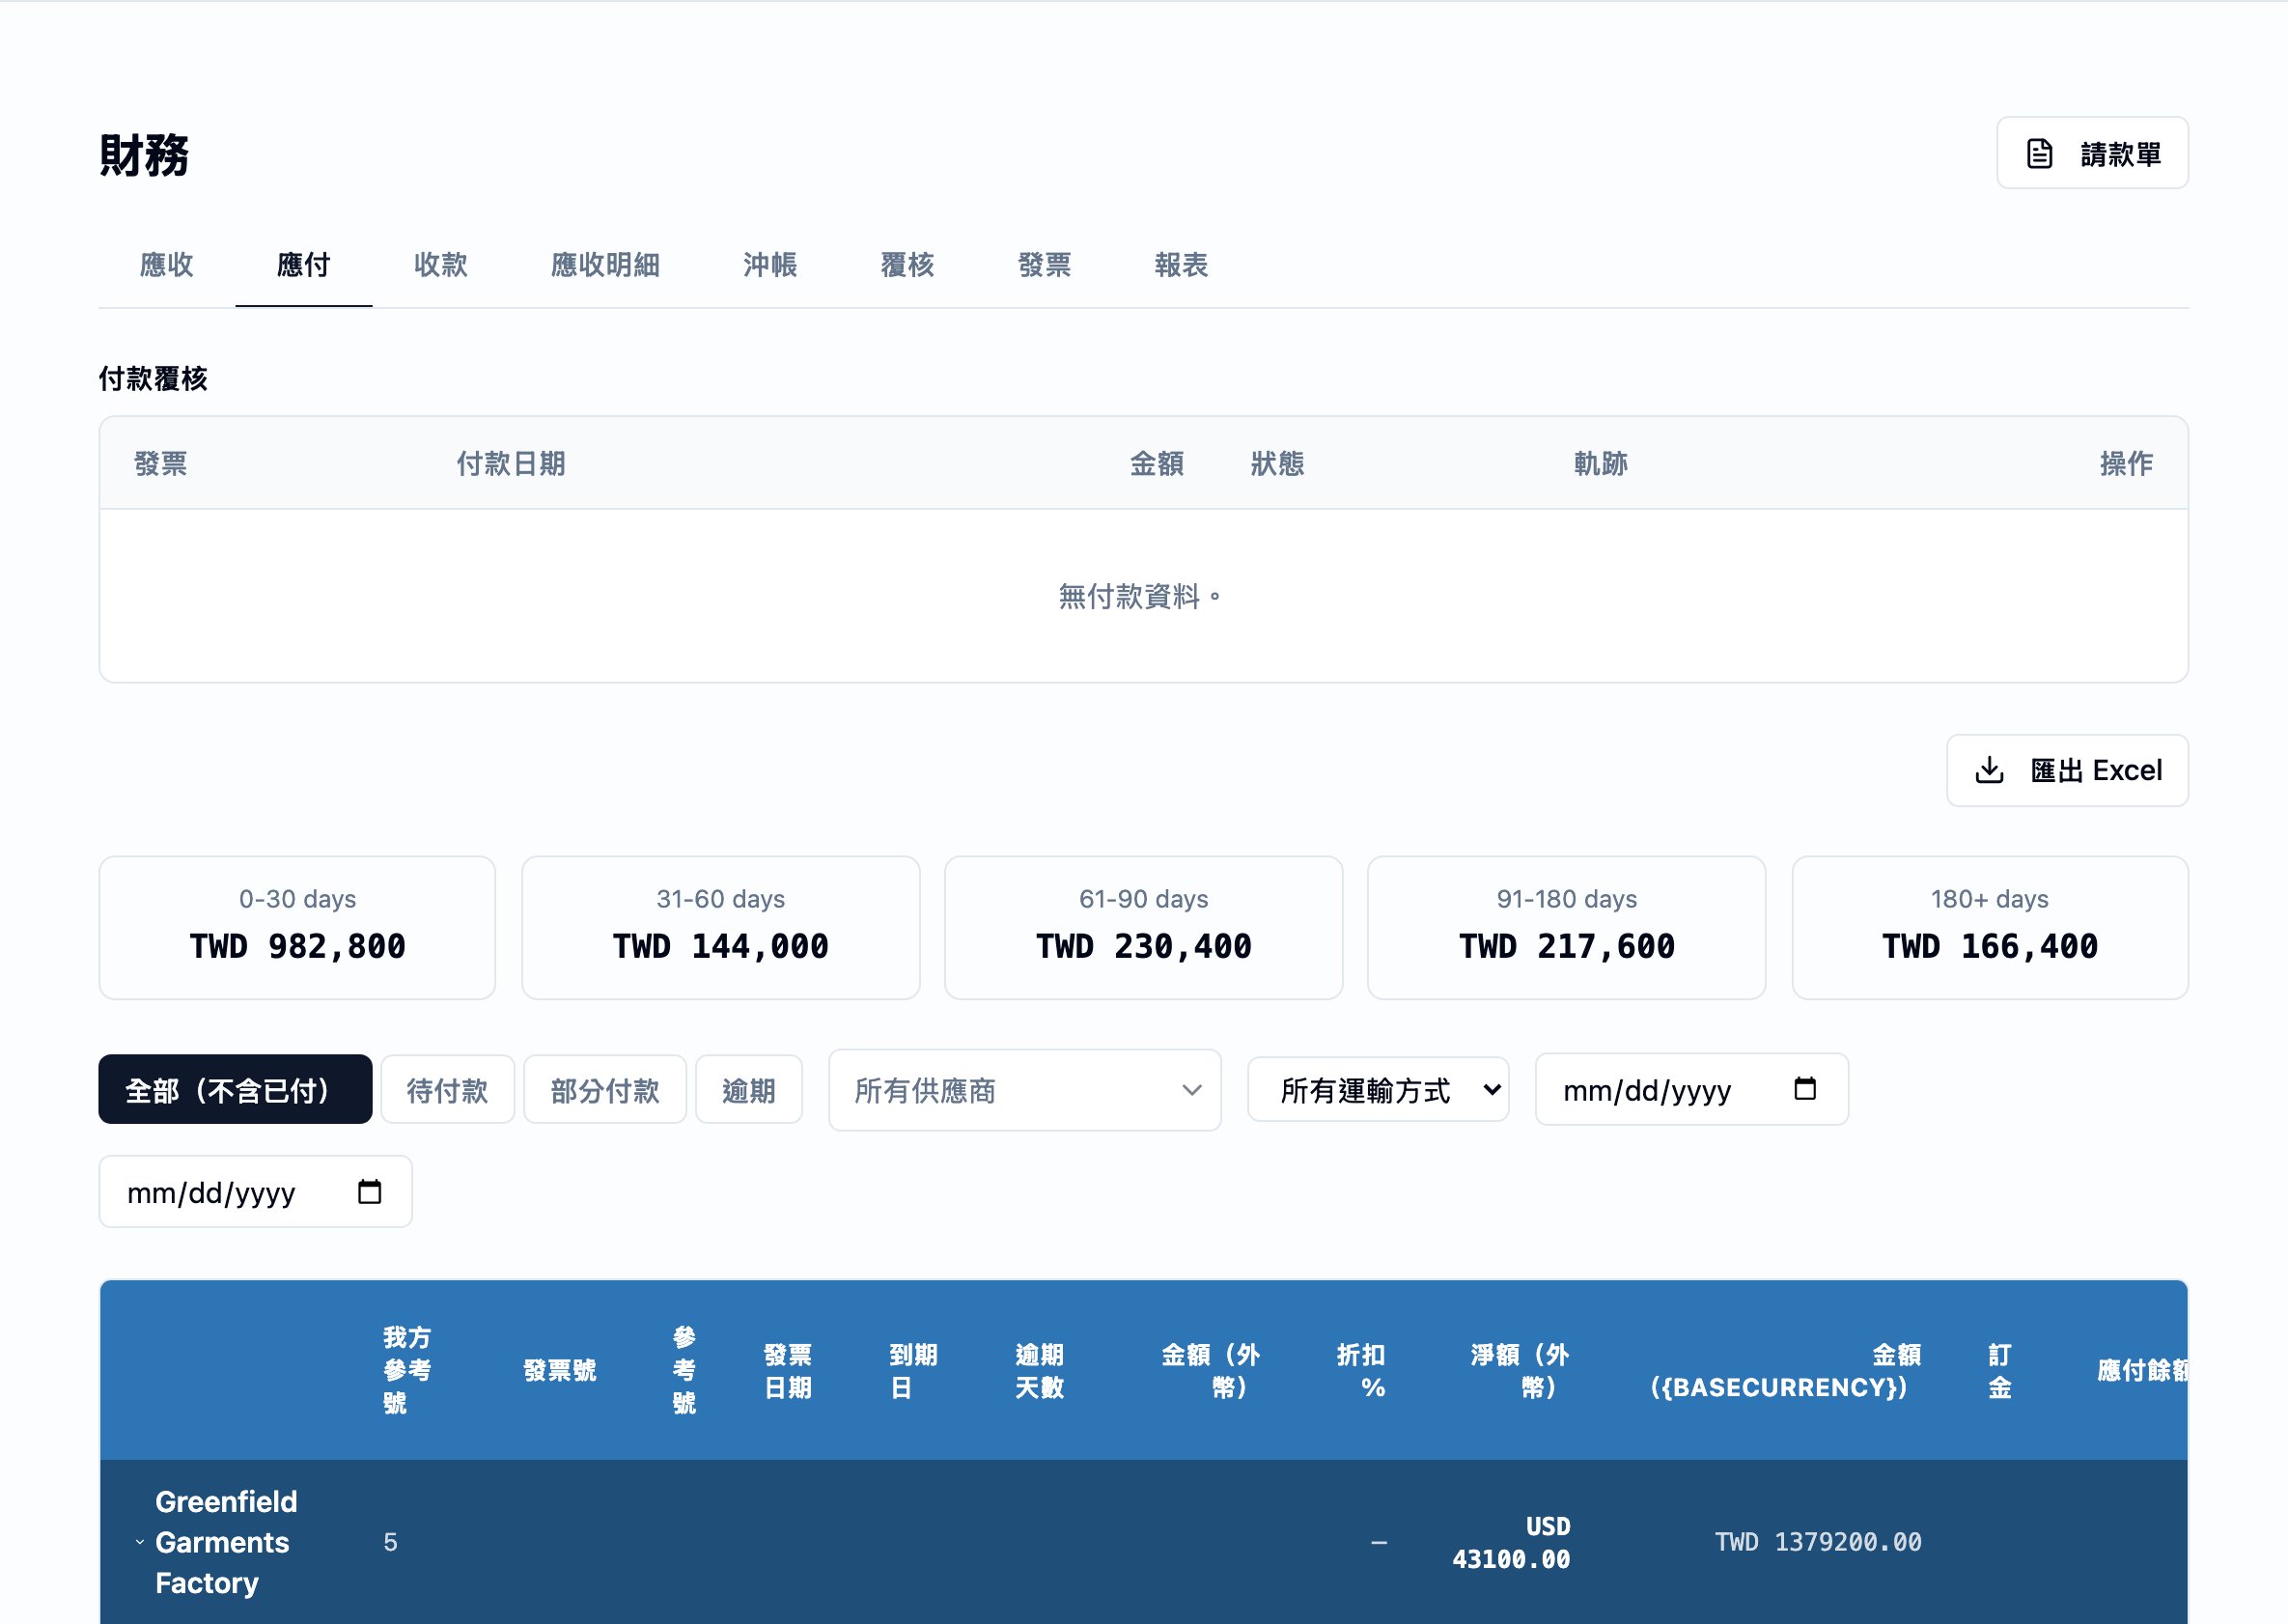Select the 發票 tab
Screen dimensions: 2288x1624
1044,265
